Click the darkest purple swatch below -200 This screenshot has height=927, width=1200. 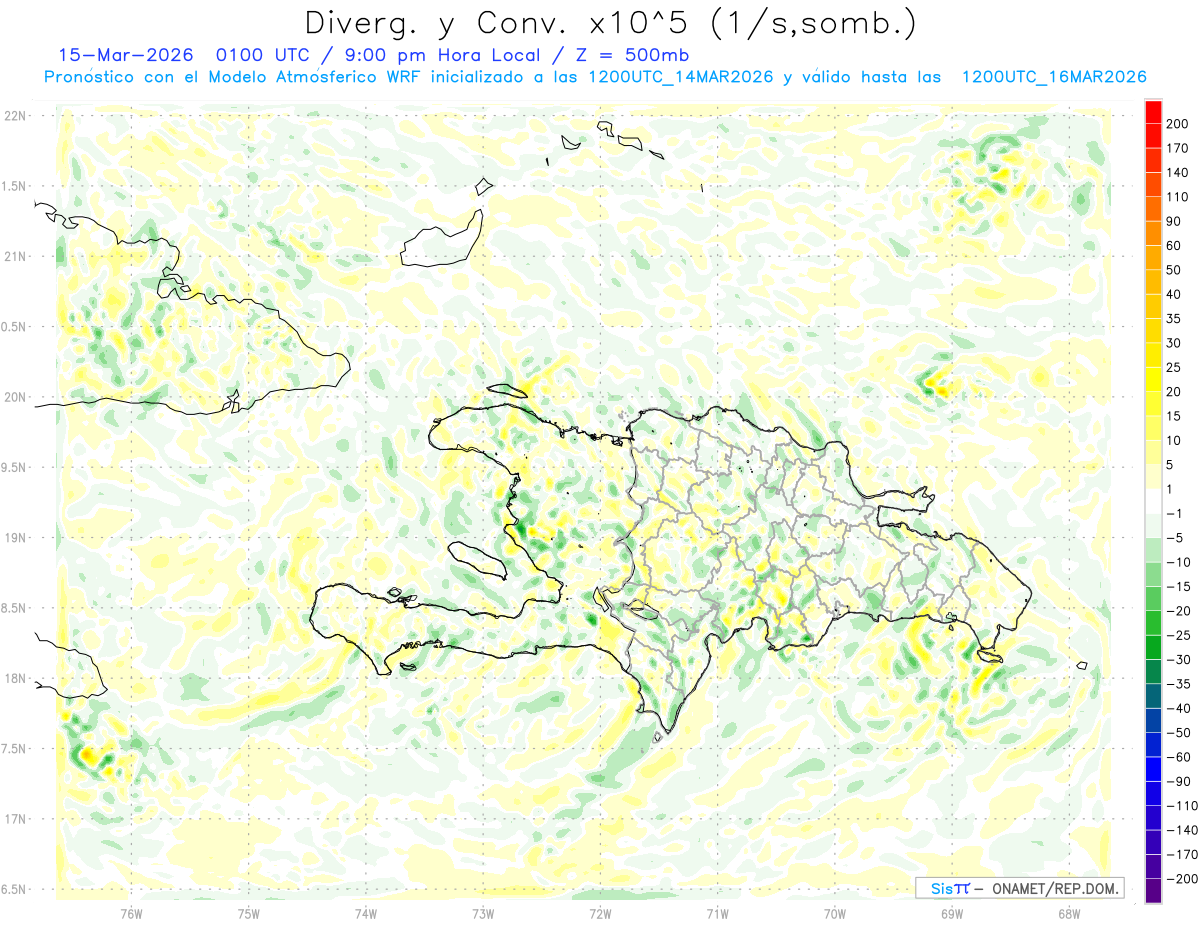pyautogui.click(x=1153, y=891)
